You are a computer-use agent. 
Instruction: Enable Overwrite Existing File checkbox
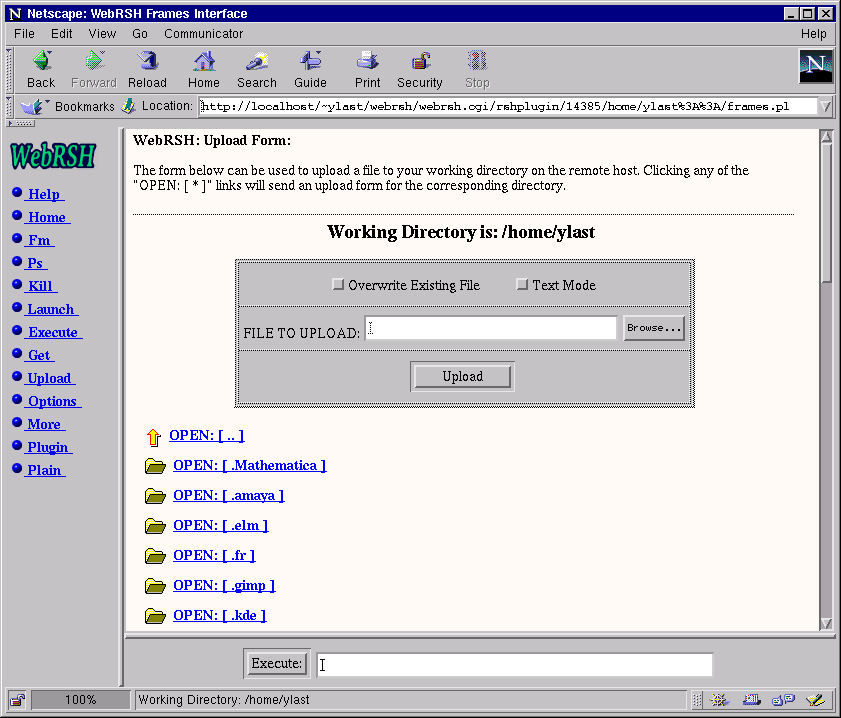(x=338, y=284)
